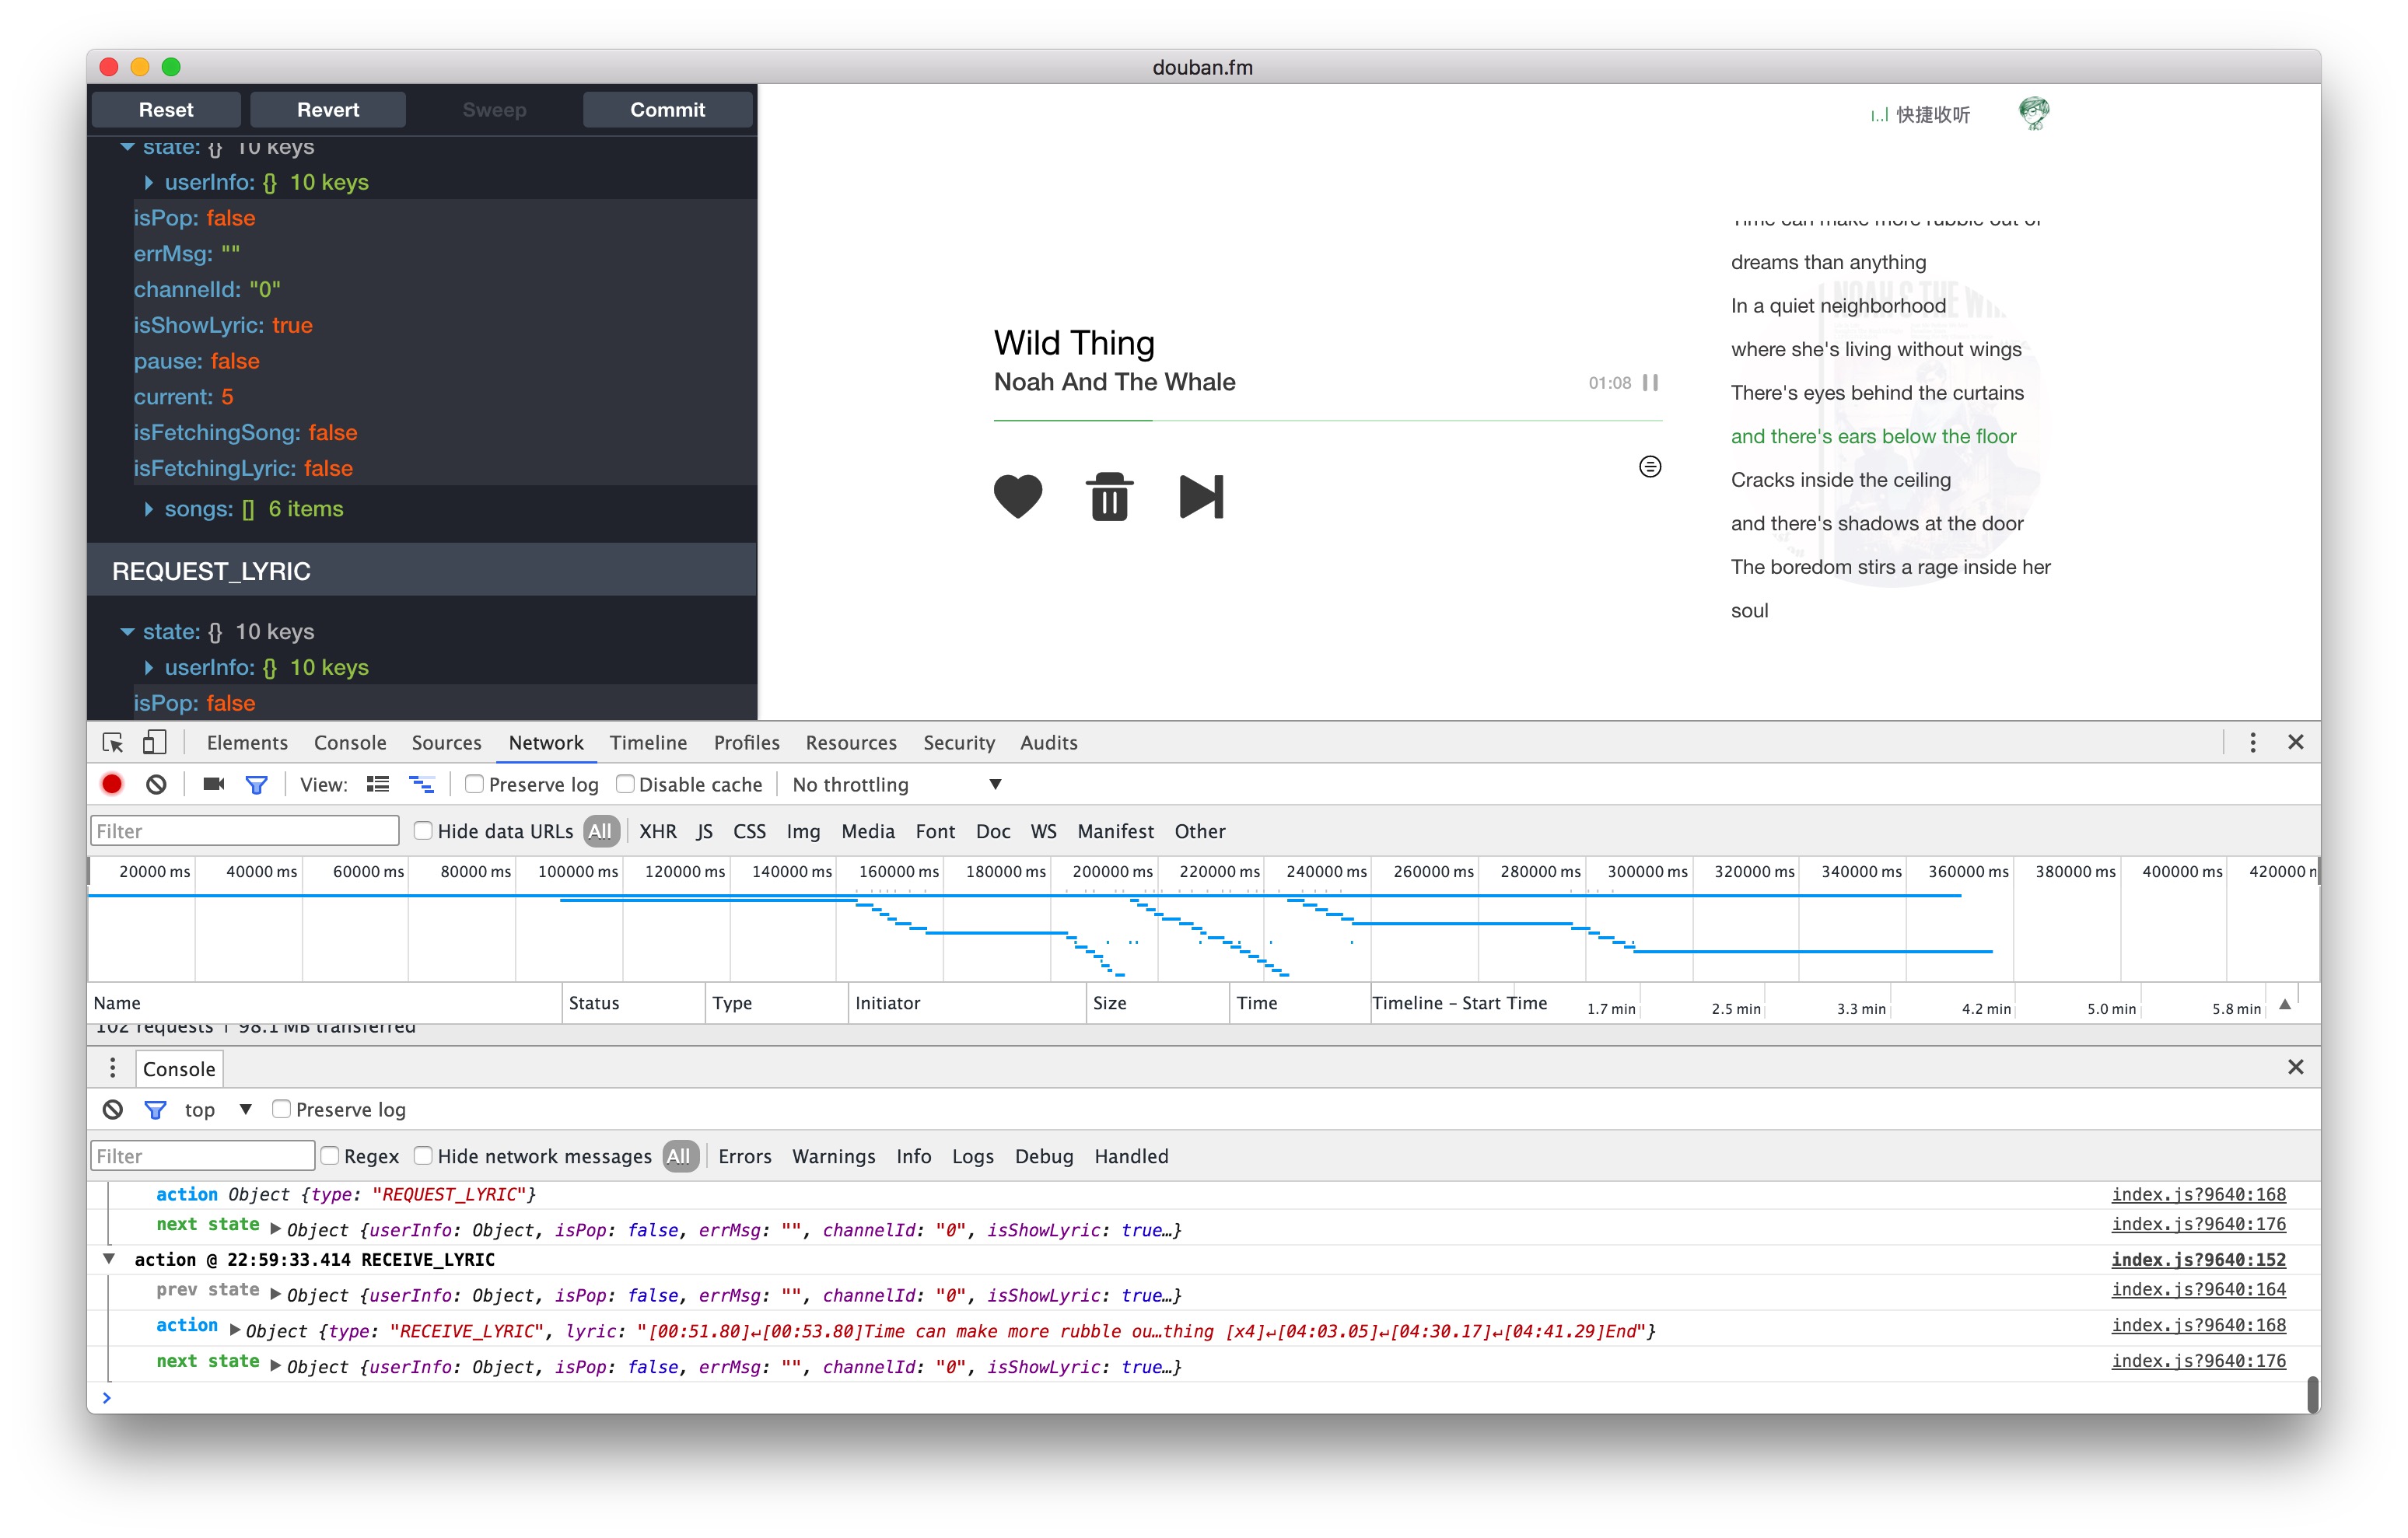
Task: Toggle lyrics with the circular lyric icon
Action: pyautogui.click(x=1650, y=467)
